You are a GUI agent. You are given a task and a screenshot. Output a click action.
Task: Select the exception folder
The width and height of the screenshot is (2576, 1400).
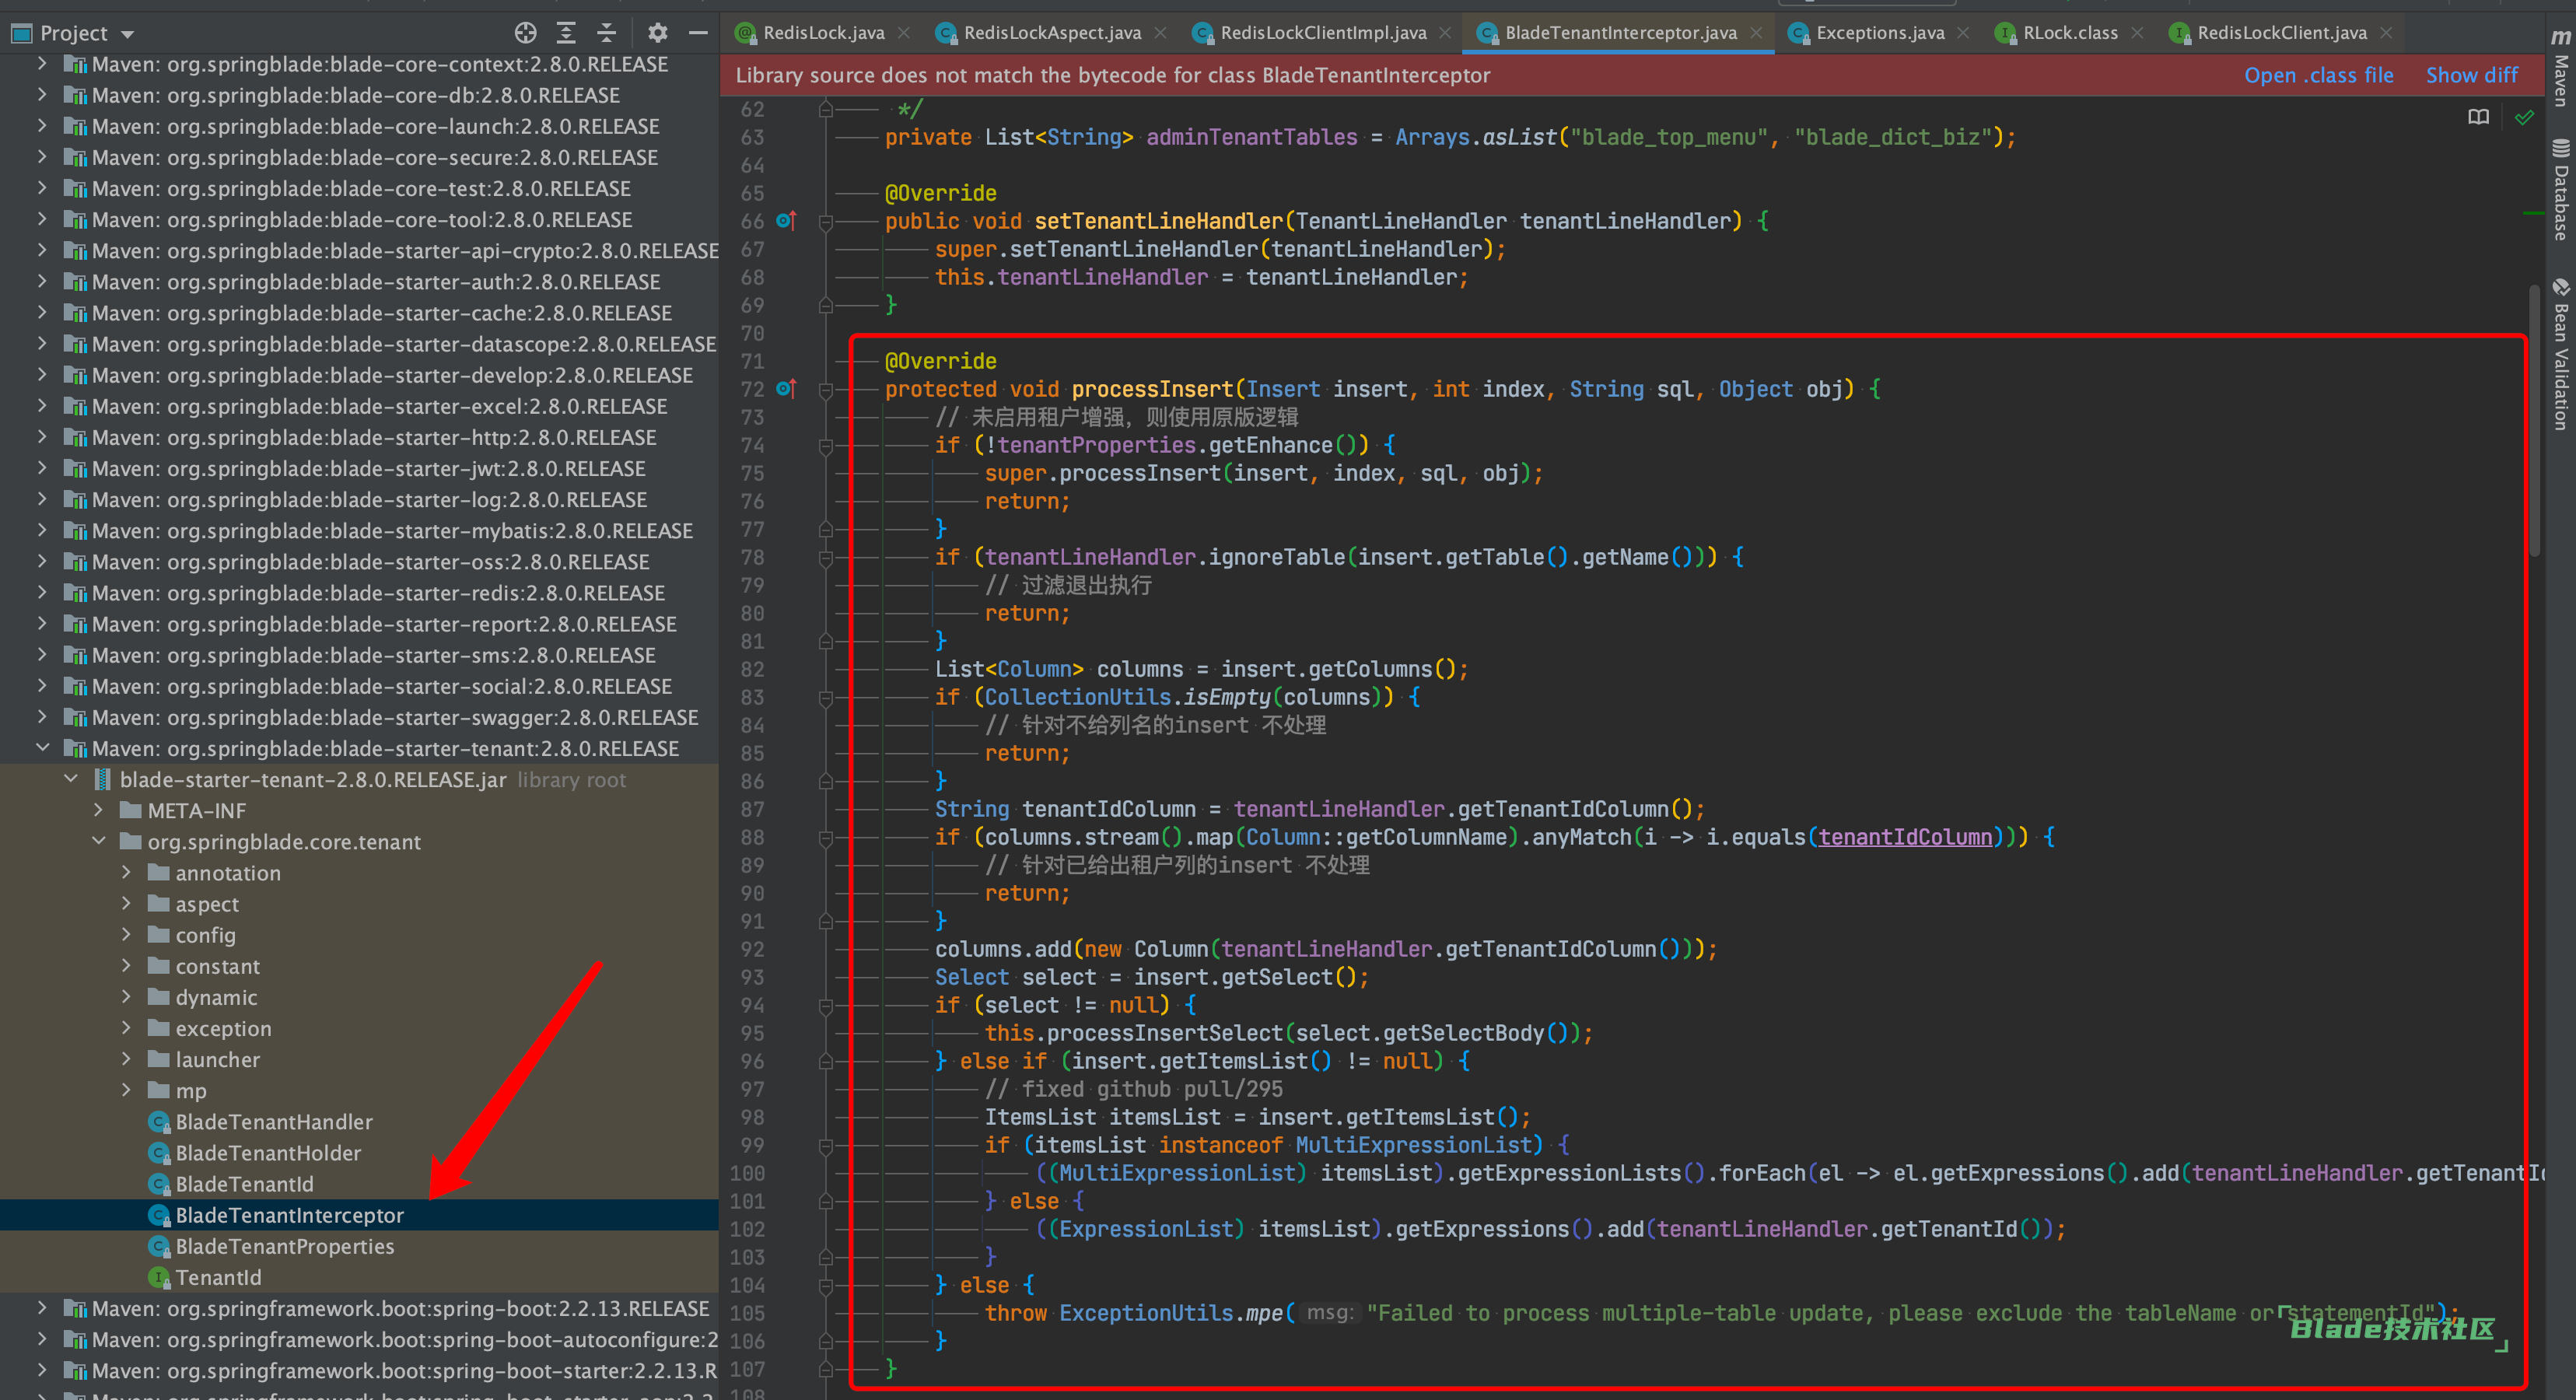coord(223,1028)
